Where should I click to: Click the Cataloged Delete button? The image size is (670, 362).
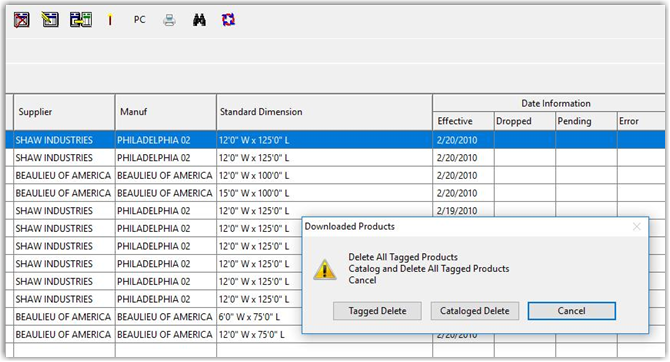pyautogui.click(x=475, y=311)
